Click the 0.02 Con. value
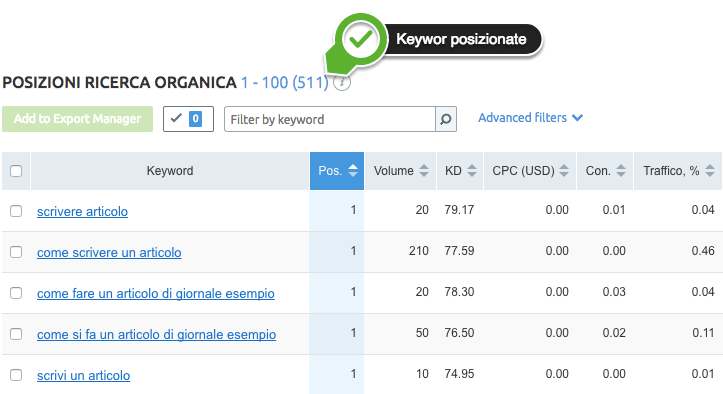723x394 pixels. [x=614, y=333]
